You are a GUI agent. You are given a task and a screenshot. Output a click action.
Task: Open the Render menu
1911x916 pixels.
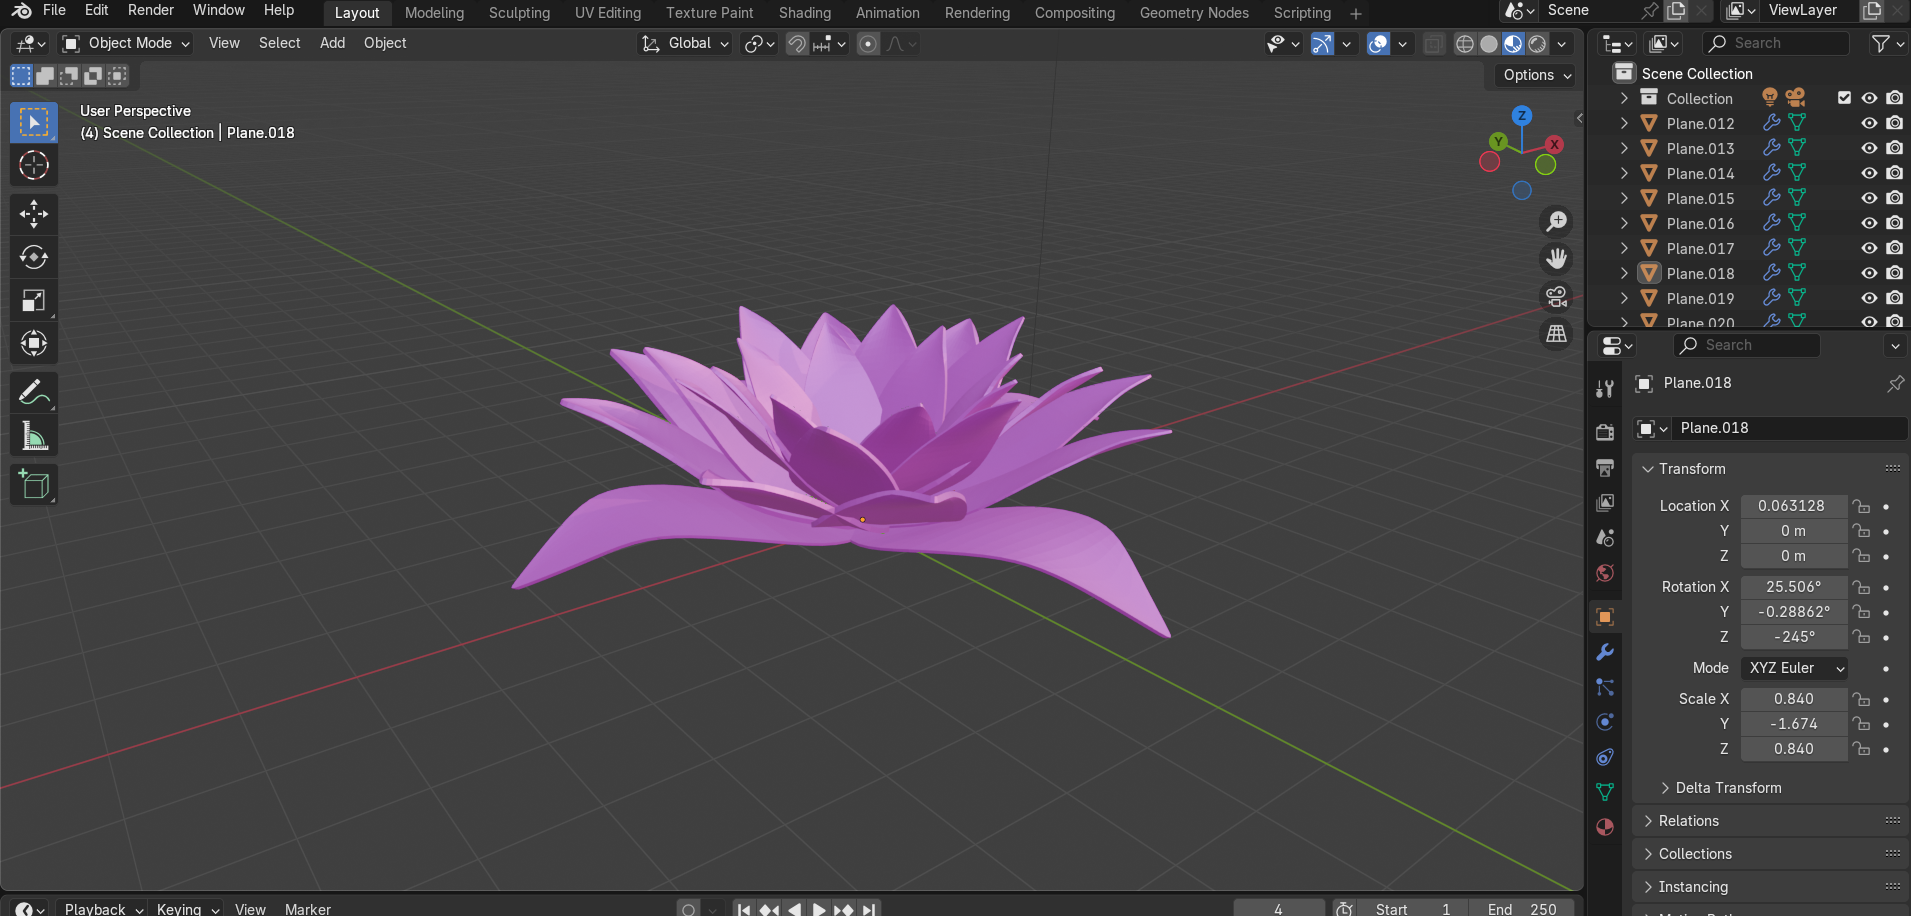151,10
